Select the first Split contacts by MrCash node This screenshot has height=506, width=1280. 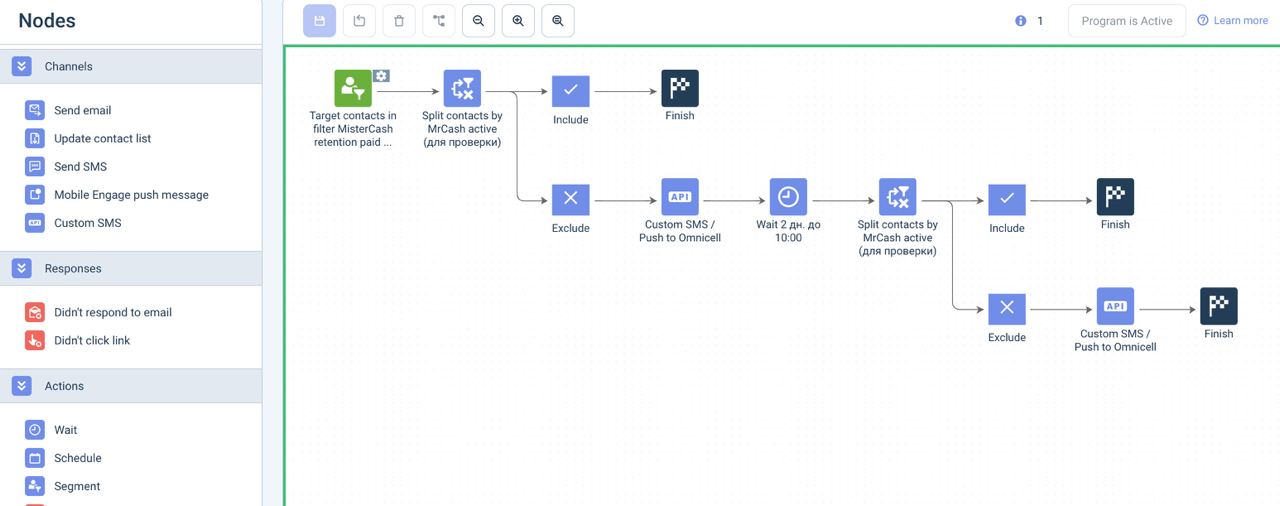[462, 88]
